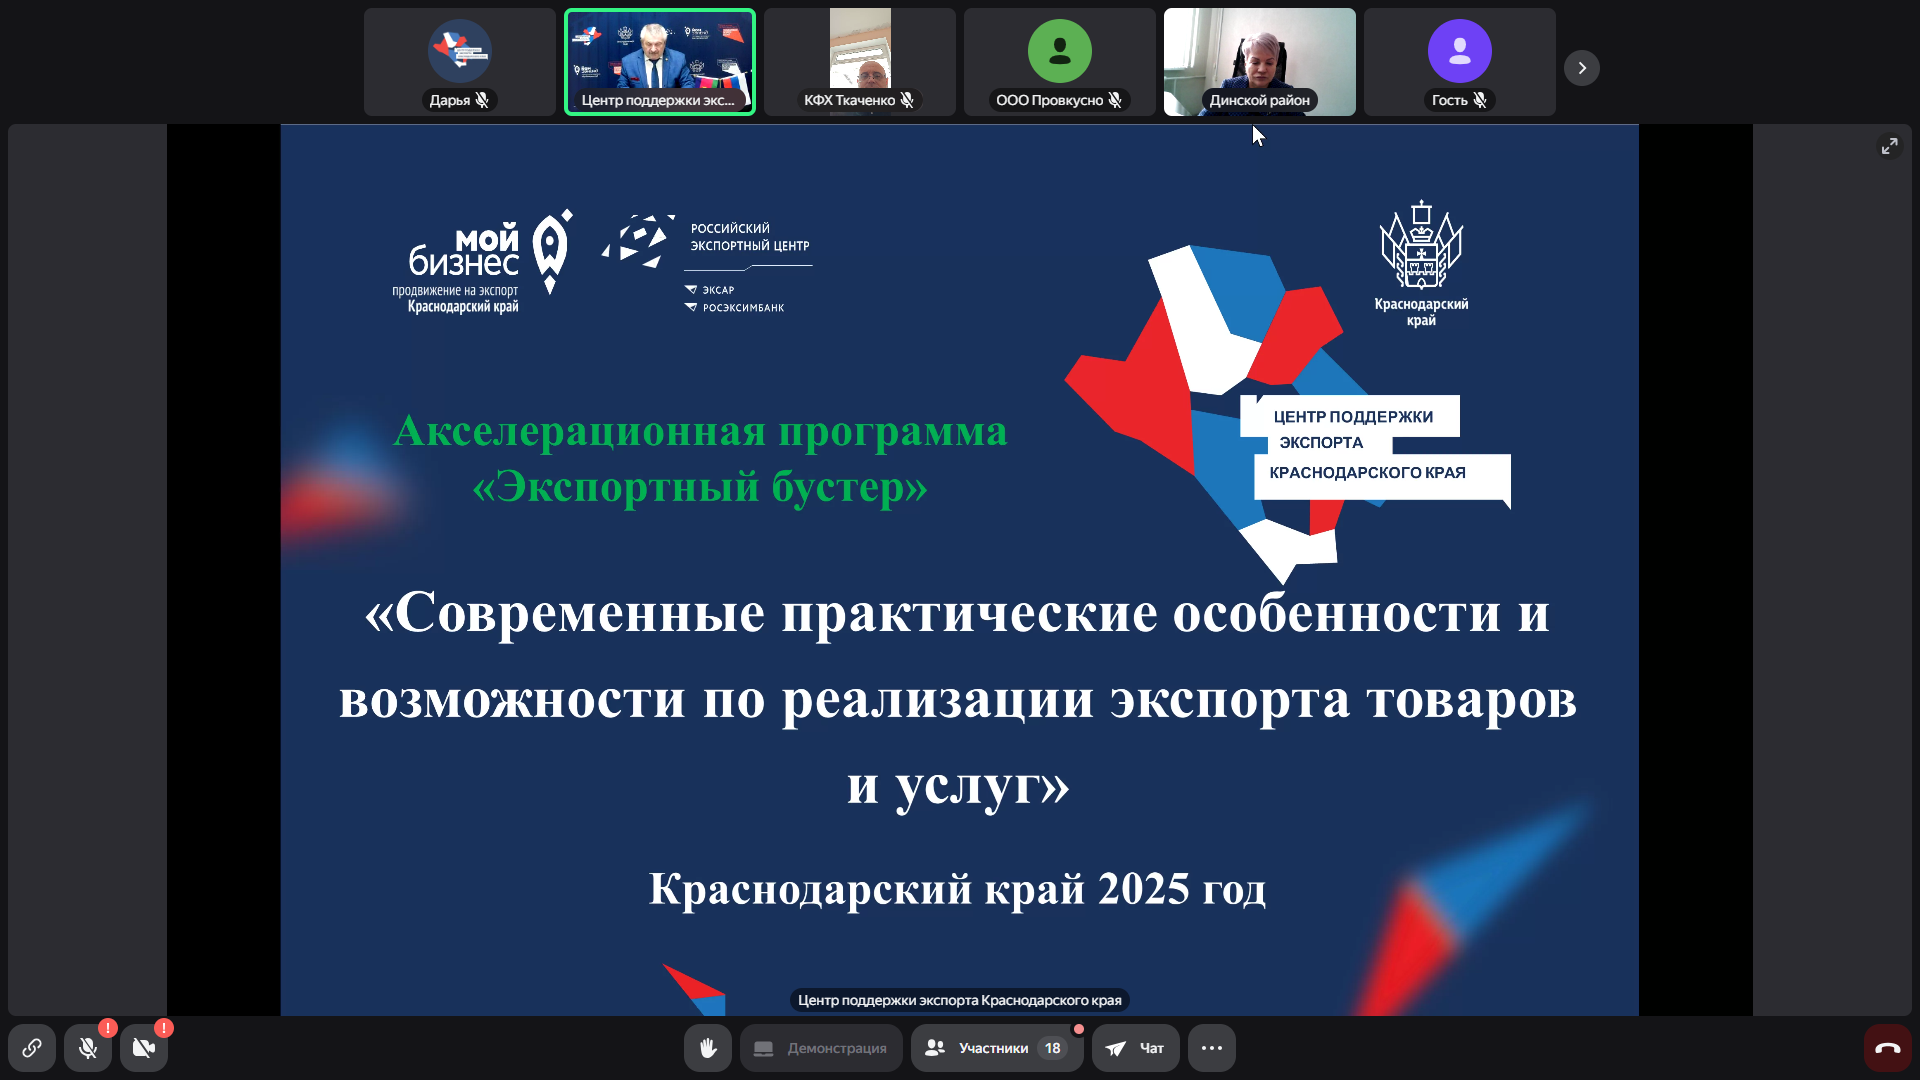Turn on the camera
Image resolution: width=1920 pixels, height=1080 pixels.
pyautogui.click(x=144, y=1048)
